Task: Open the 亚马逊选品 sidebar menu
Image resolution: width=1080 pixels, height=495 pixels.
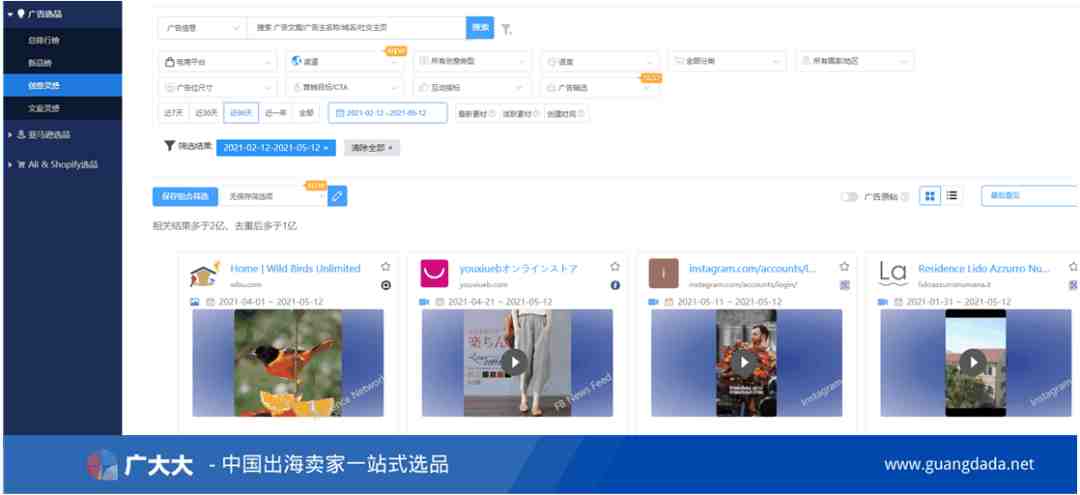Action: point(63,135)
